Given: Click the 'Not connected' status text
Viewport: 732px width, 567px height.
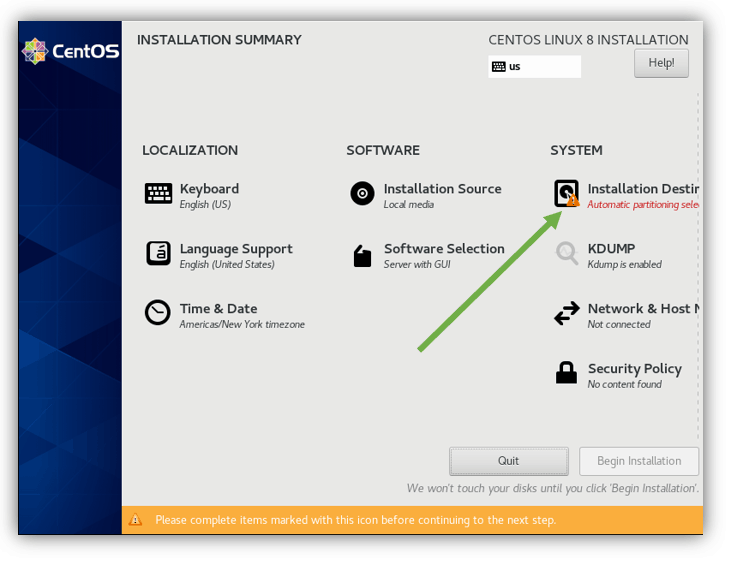Looking at the screenshot, I should tap(619, 324).
